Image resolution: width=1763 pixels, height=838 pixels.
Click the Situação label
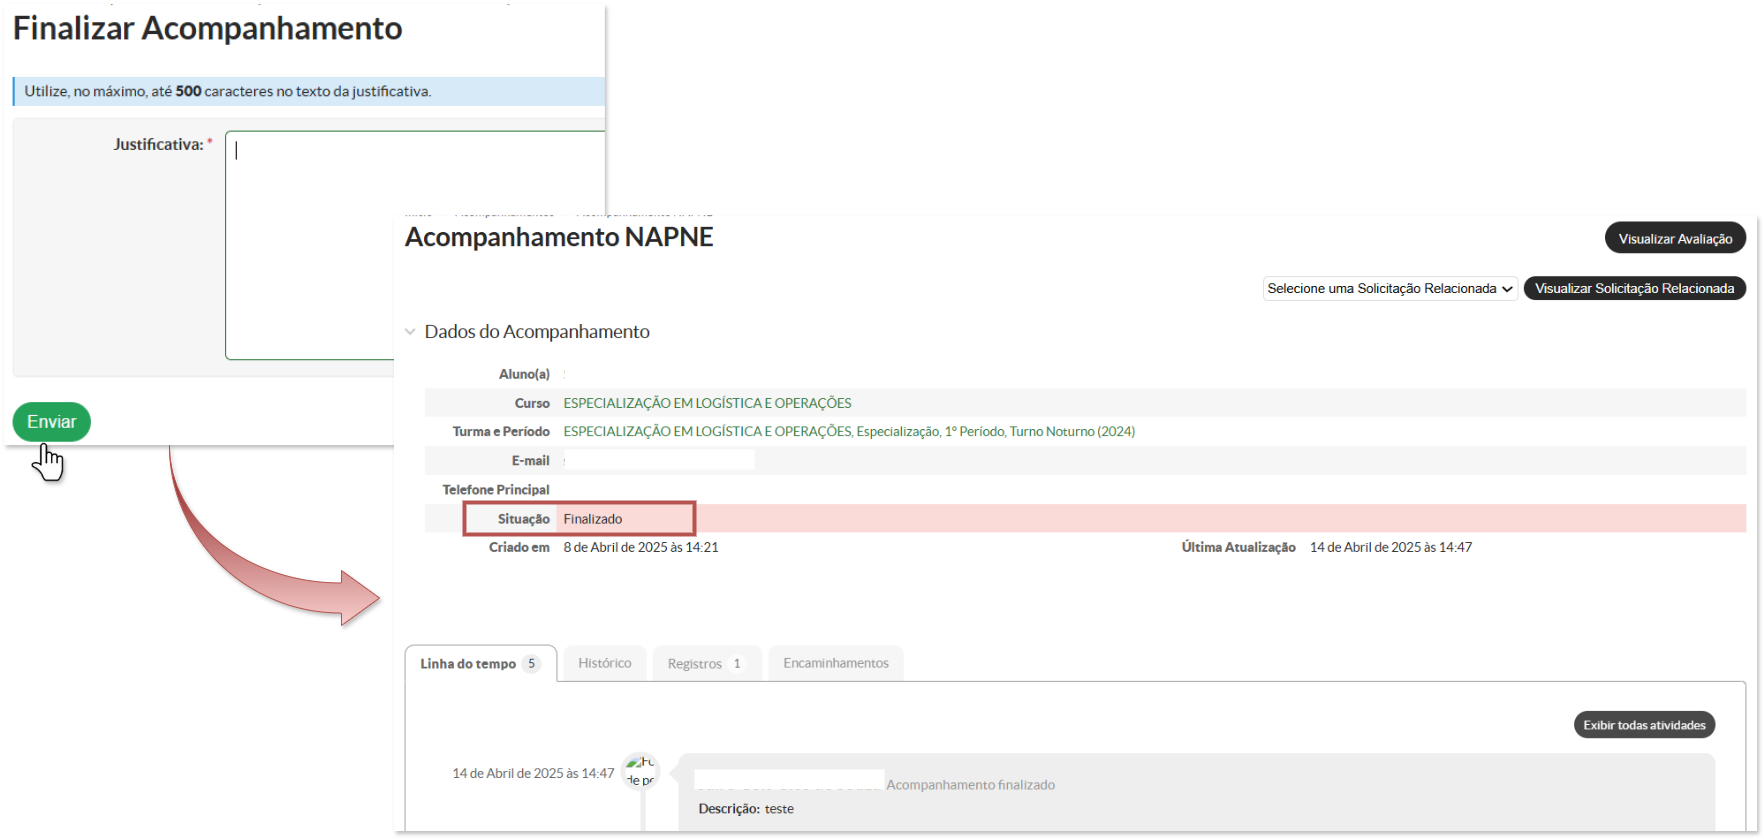click(524, 519)
